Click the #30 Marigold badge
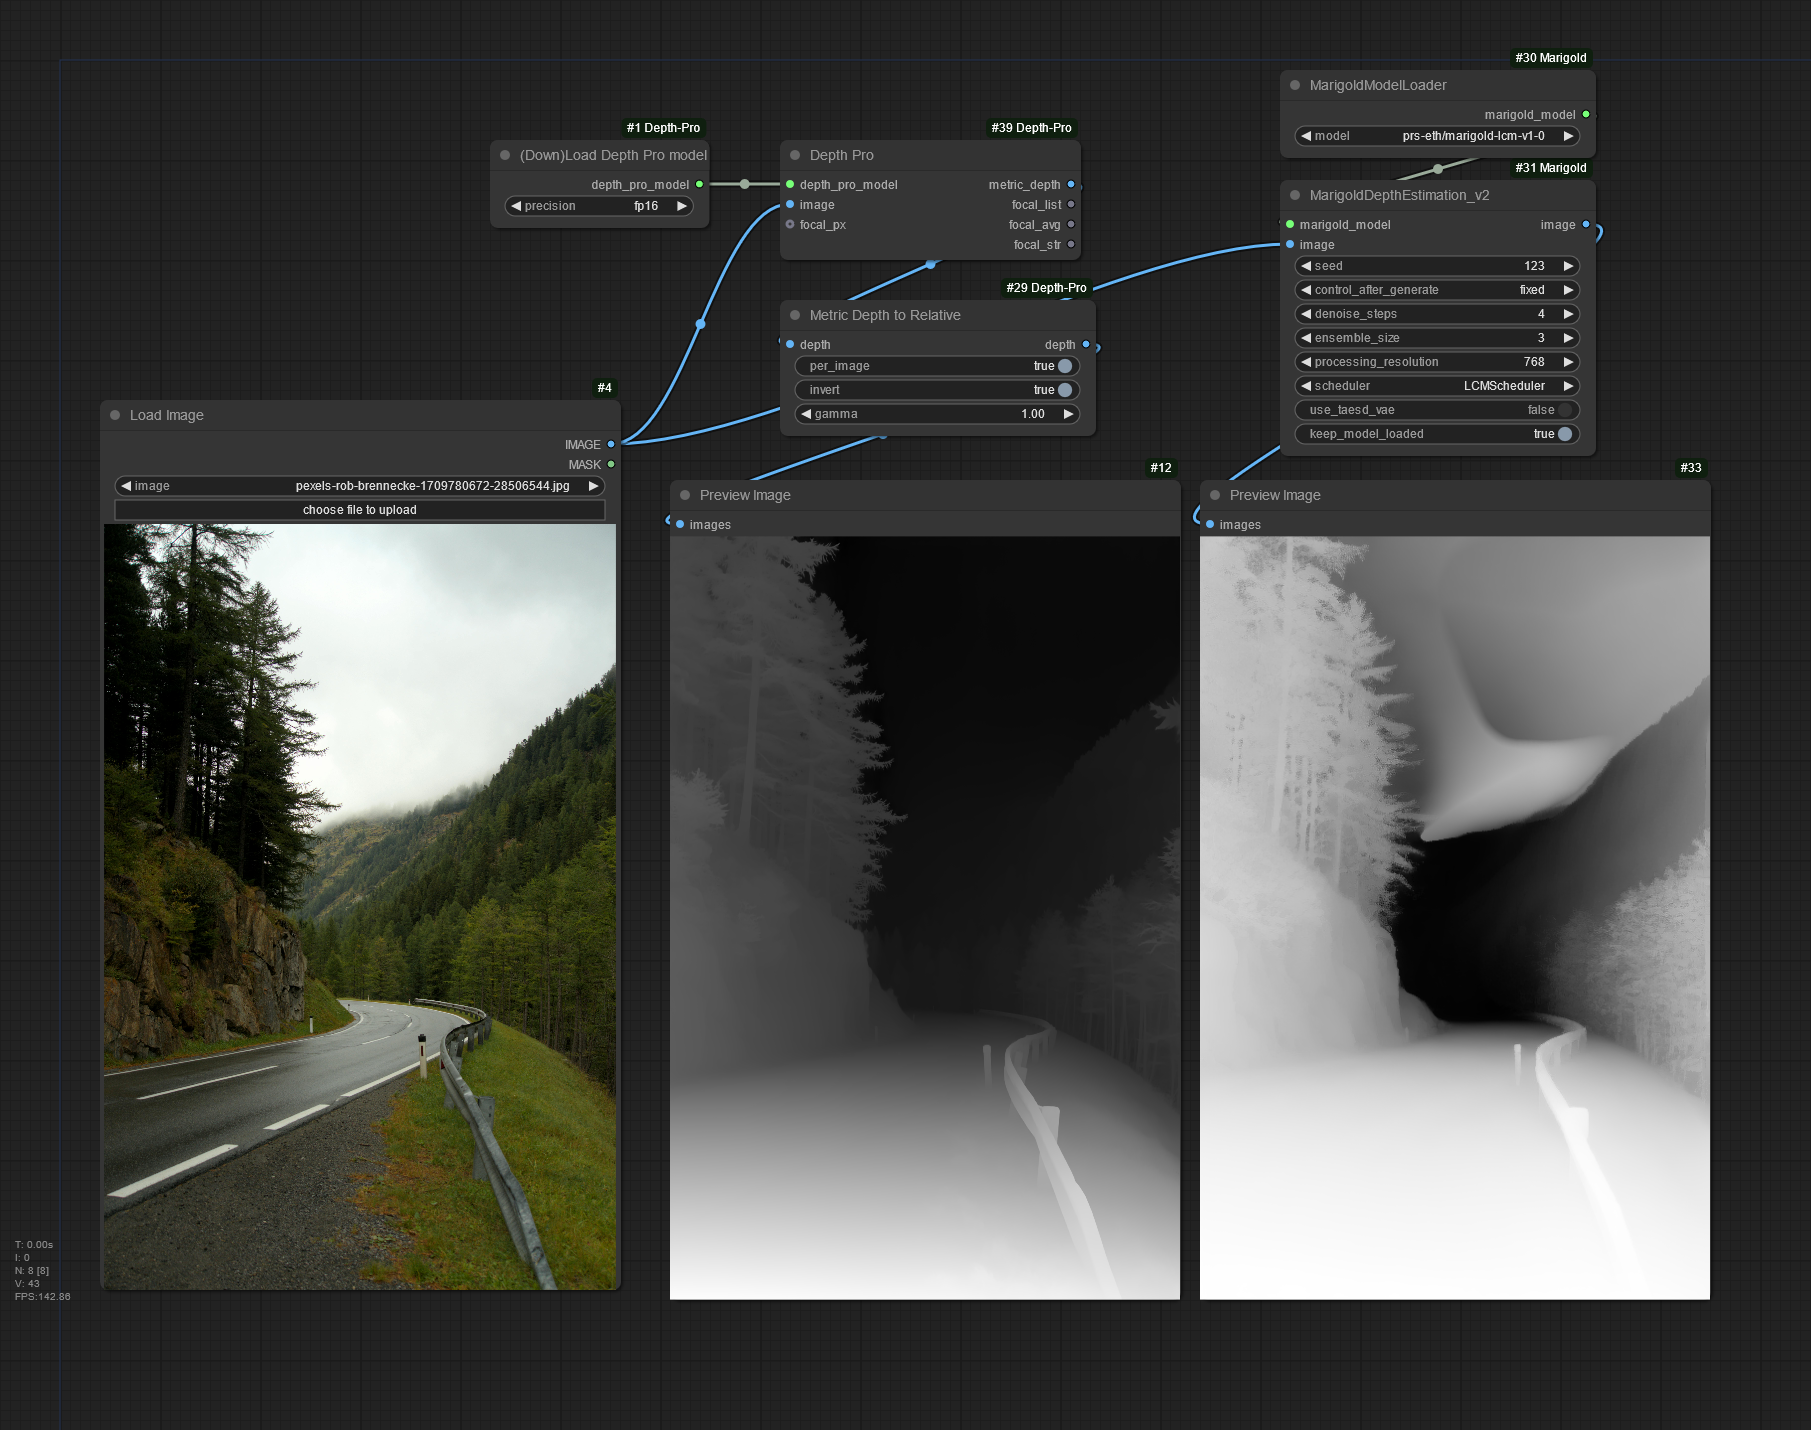This screenshot has width=1811, height=1430. click(1551, 58)
